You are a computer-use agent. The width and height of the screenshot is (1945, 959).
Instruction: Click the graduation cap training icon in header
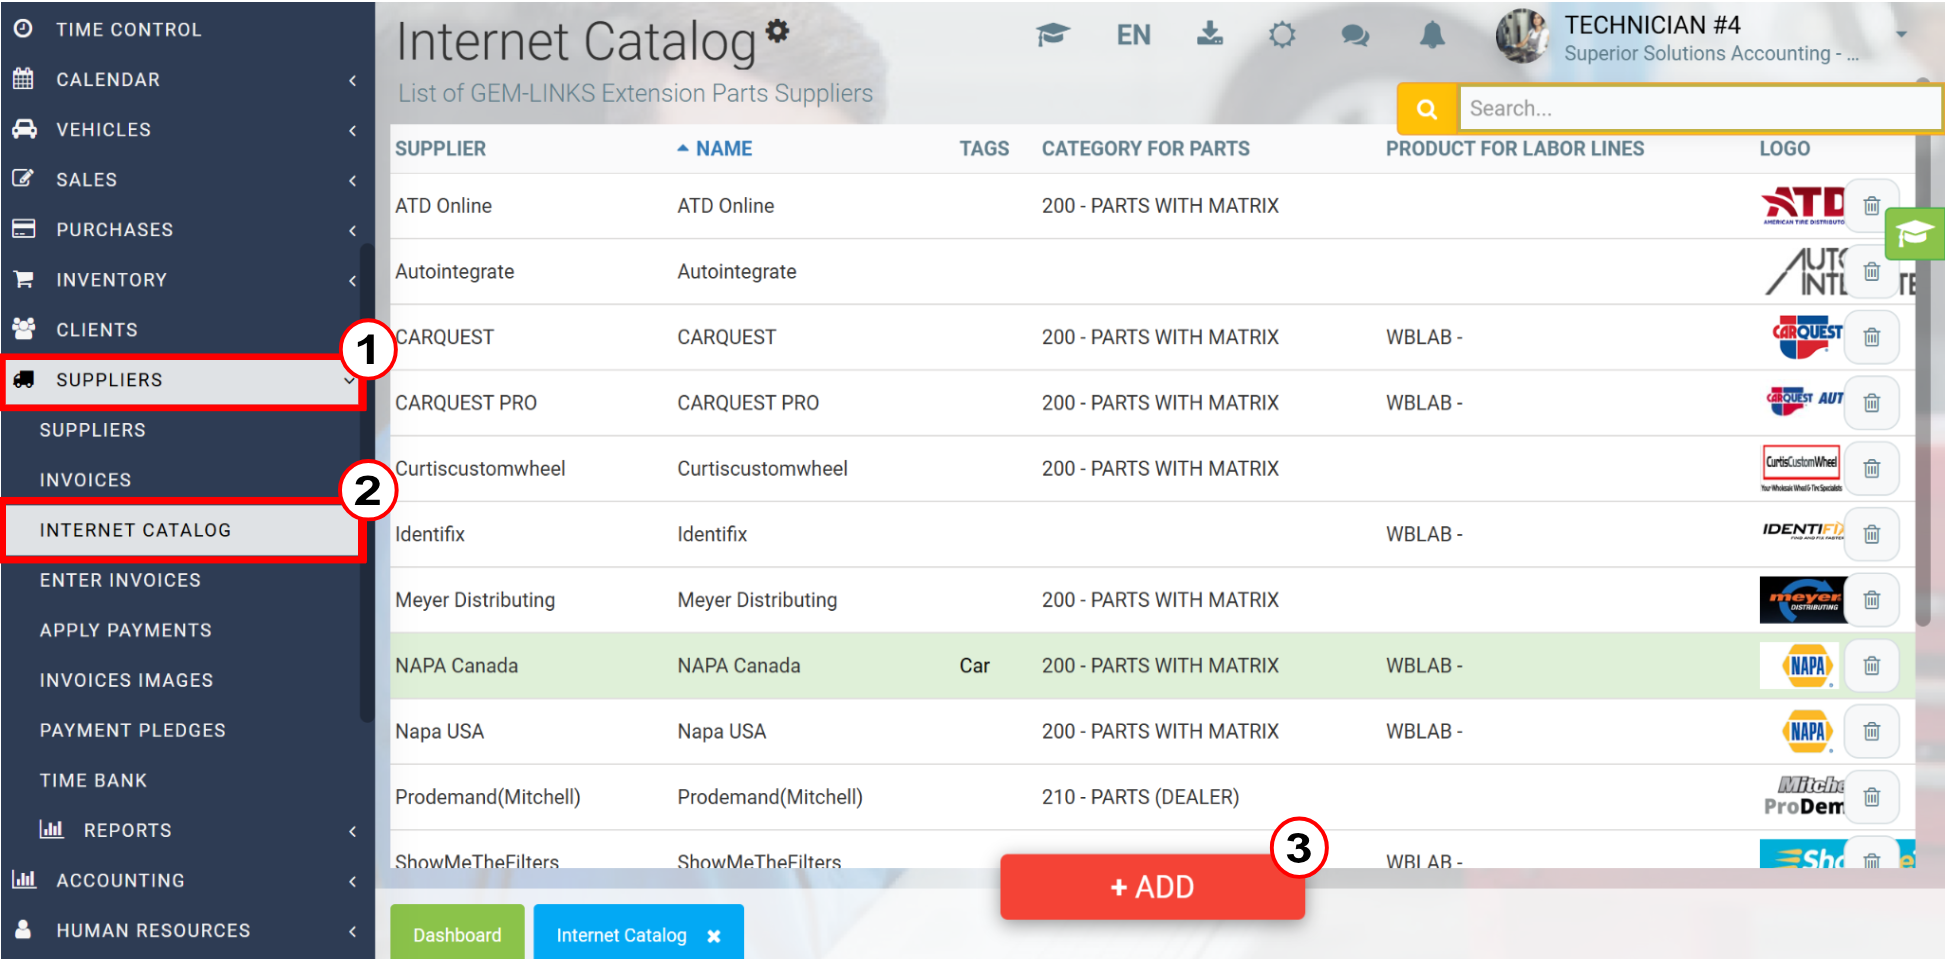(1052, 35)
